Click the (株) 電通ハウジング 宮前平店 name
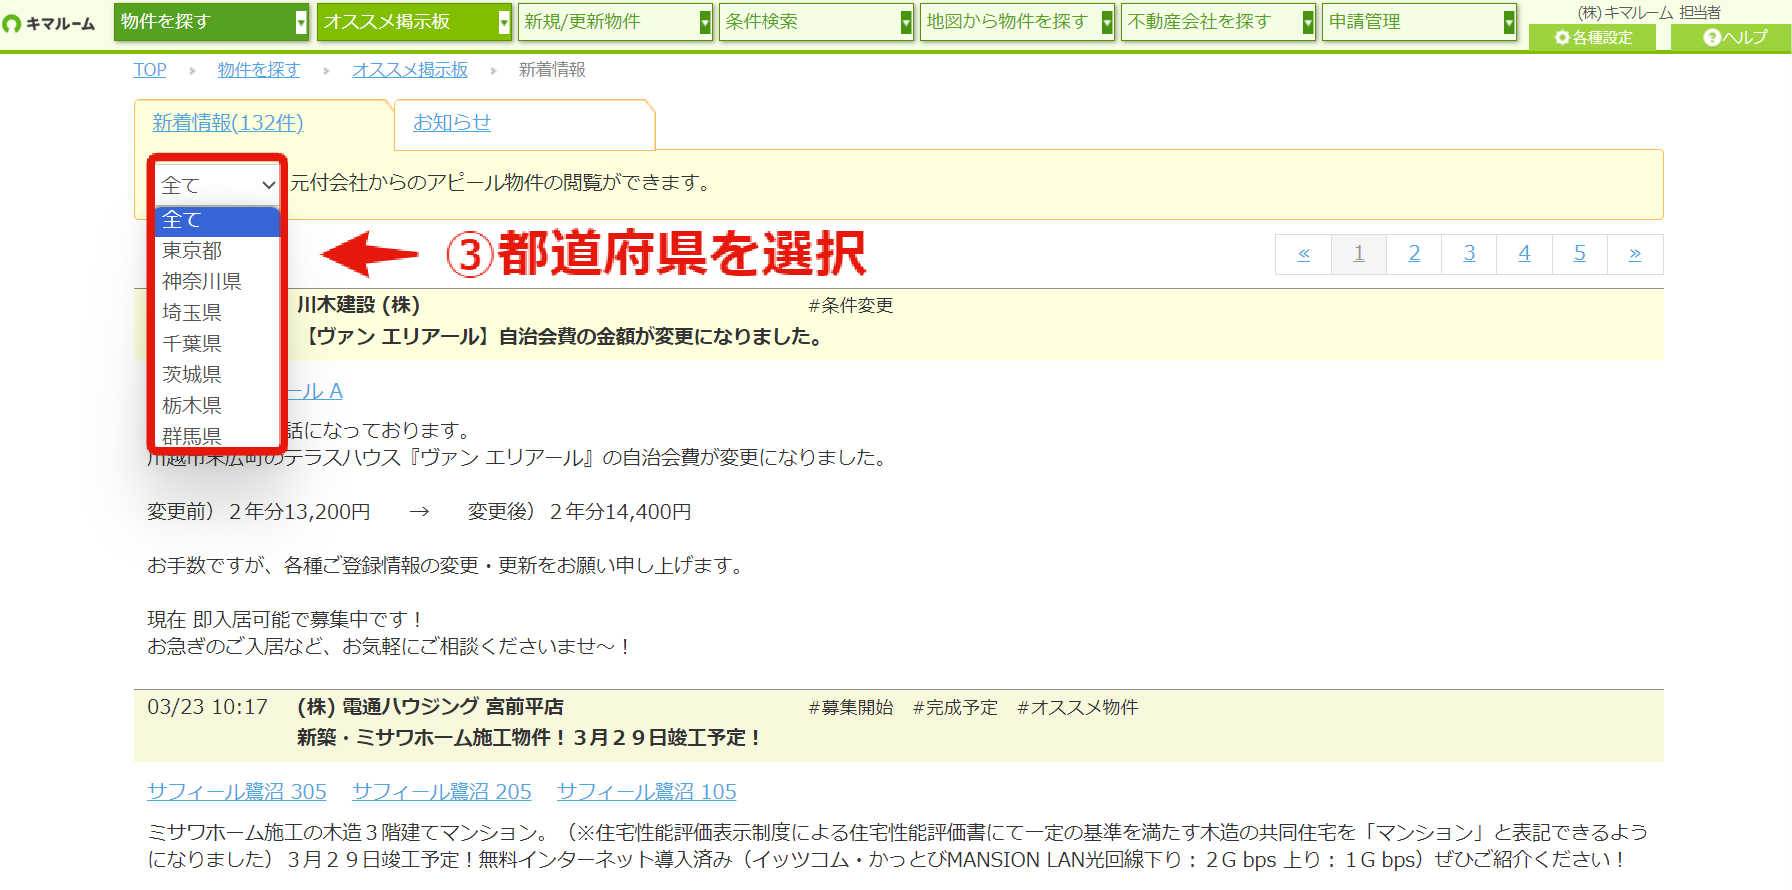Screen dimensions: 1792x890 [x=430, y=707]
